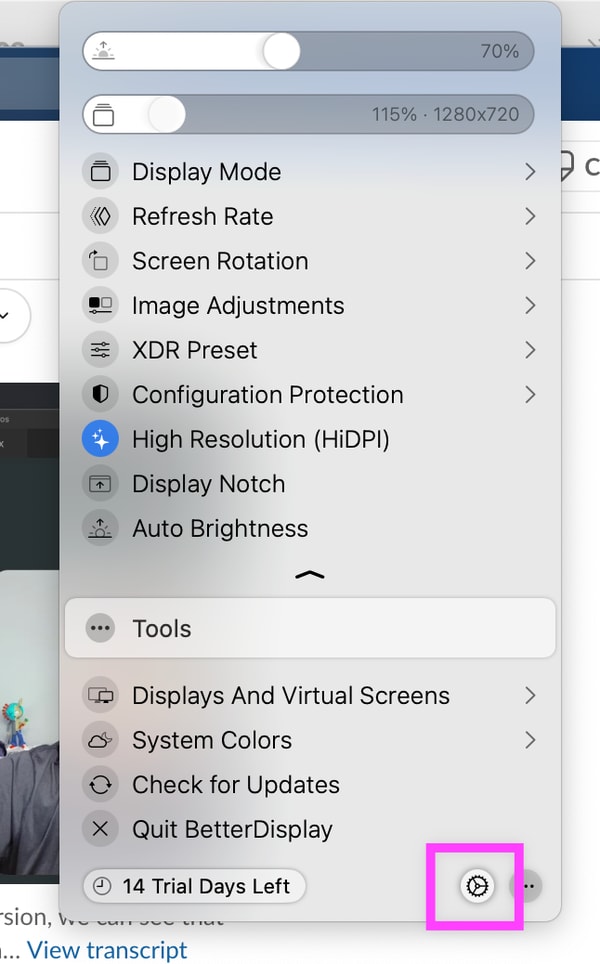Click the Image Adjustments icon
600x964 pixels.
point(100,306)
